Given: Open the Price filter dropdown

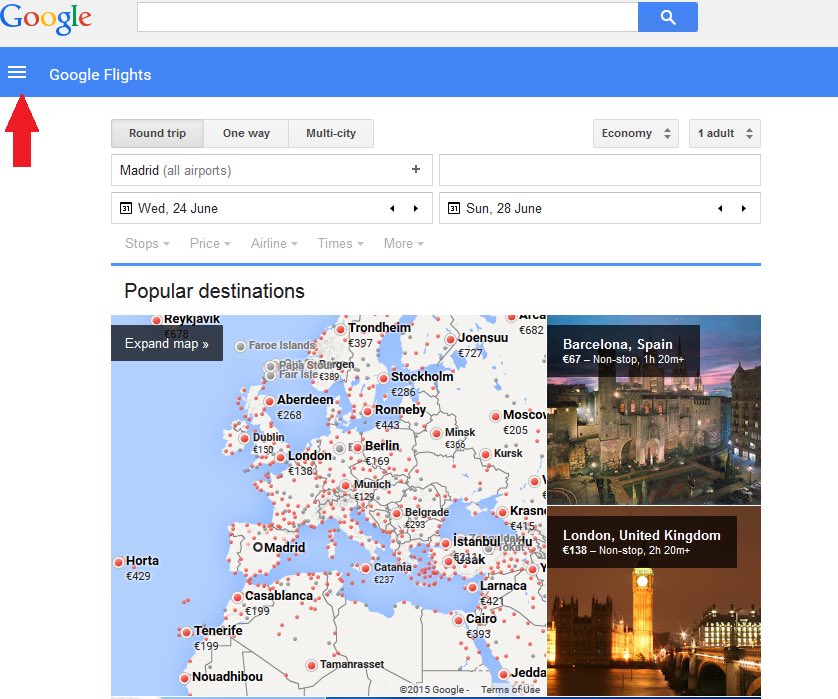Looking at the screenshot, I should click(210, 244).
